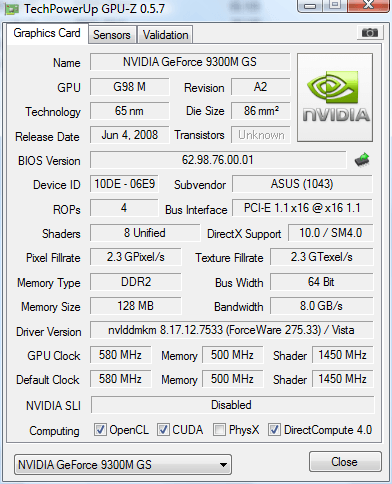The image size is (392, 484).
Task: Switch to the Sensors tab
Action: point(112,35)
